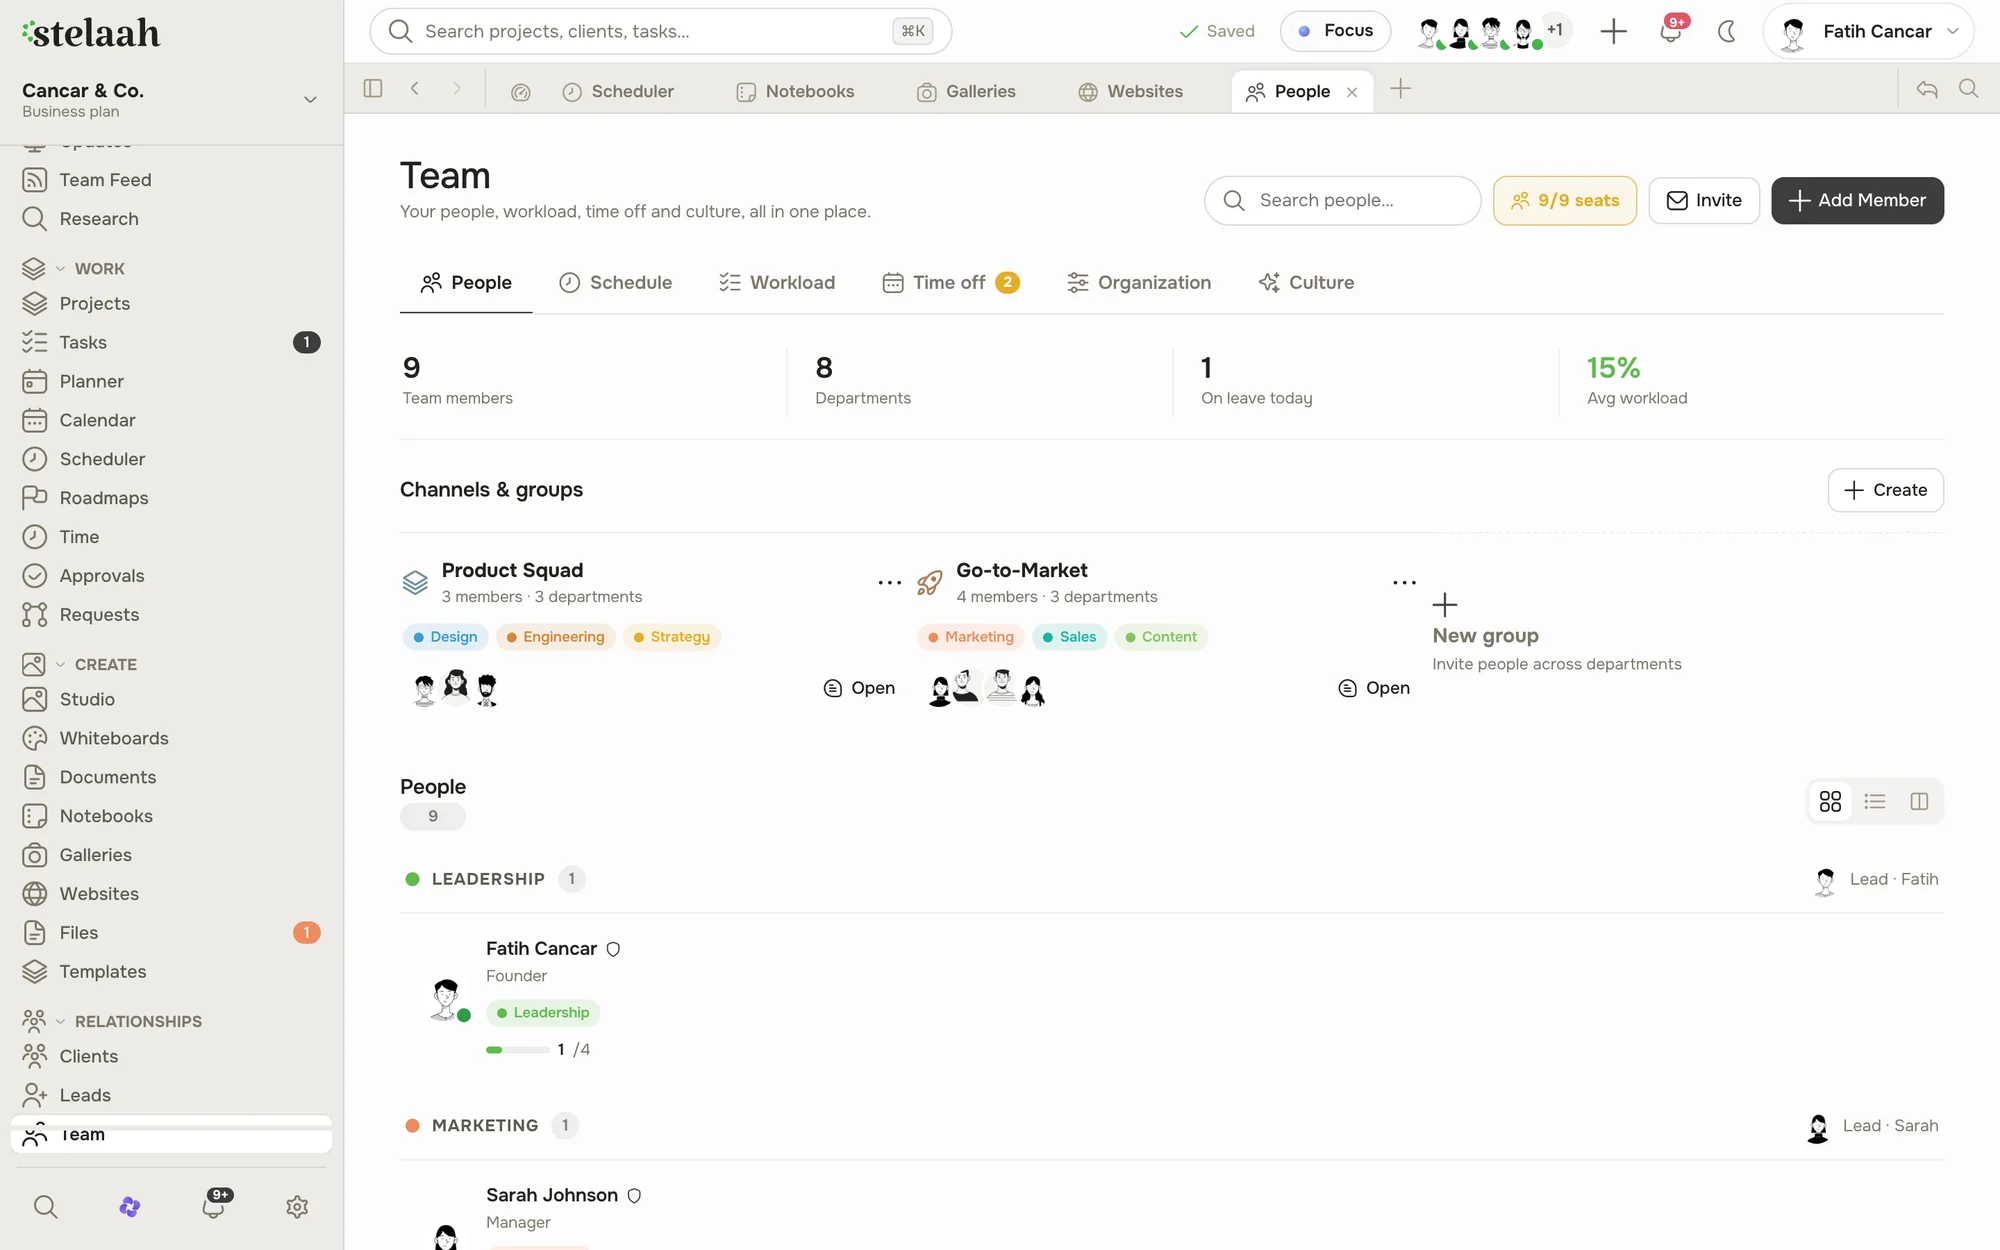Screen dimensions: 2000x1250
Task: Toggle the sidebar panel icon
Action: [373, 89]
